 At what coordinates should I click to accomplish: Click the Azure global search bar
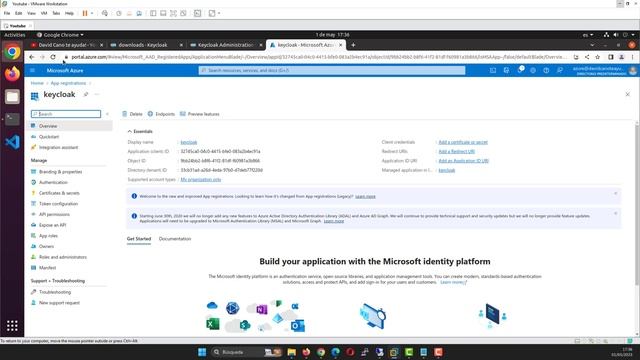click(x=332, y=70)
